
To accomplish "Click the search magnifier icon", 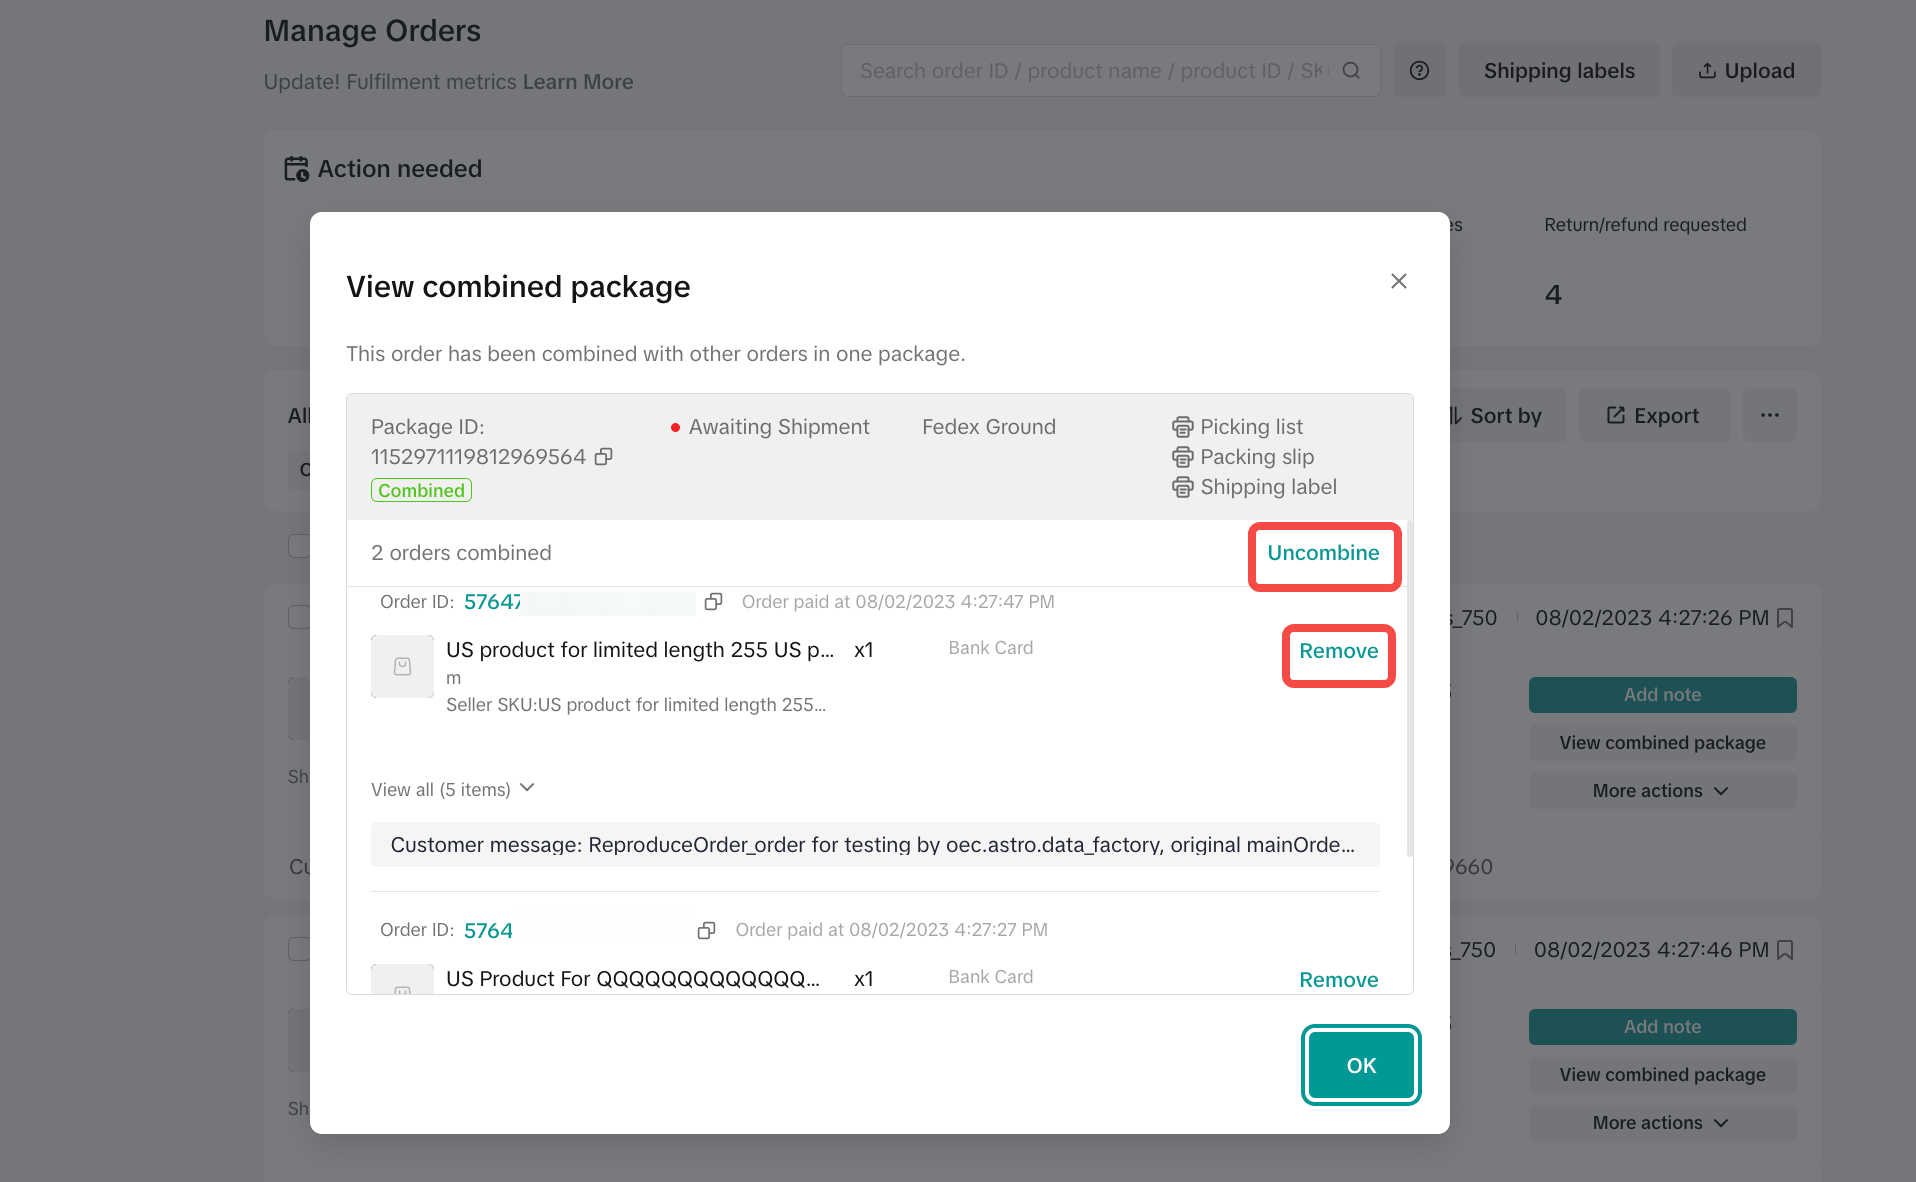I will point(1351,71).
